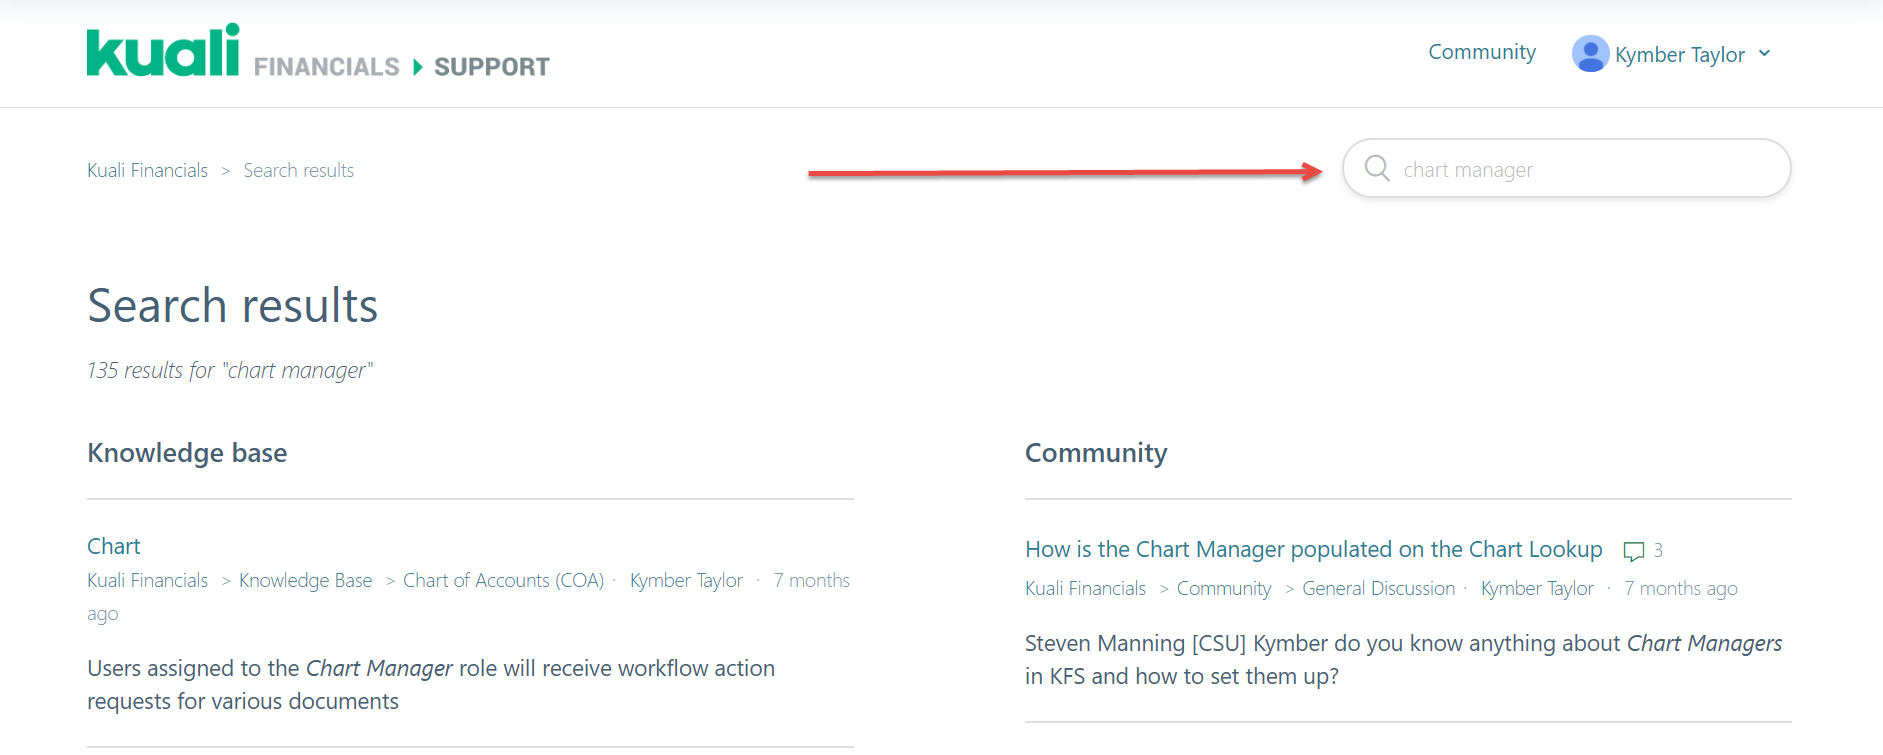Click the Search results breadcrumb

tap(298, 171)
